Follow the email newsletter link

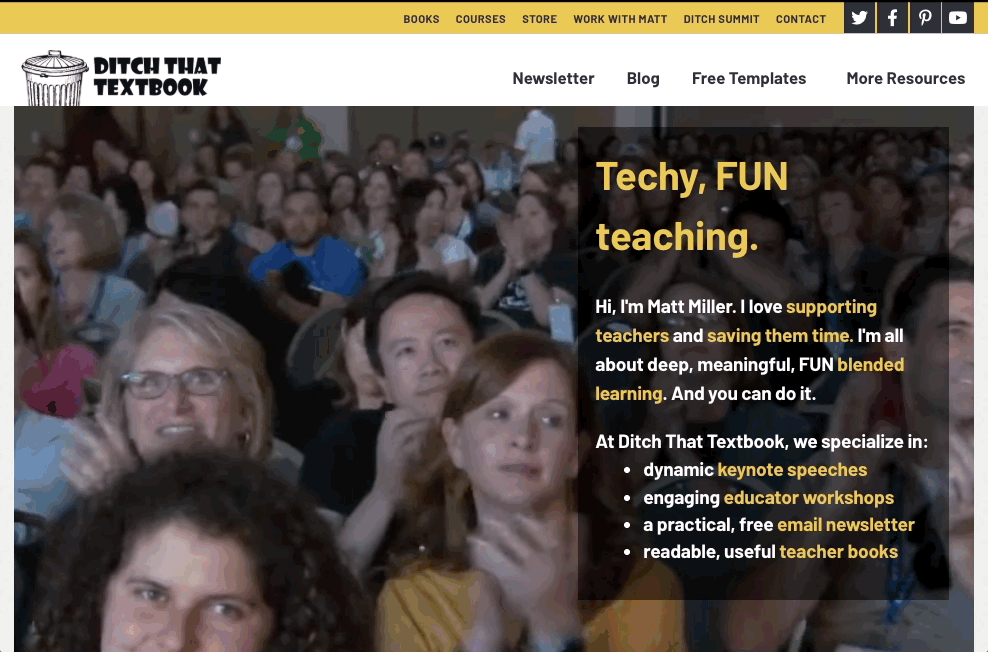846,525
